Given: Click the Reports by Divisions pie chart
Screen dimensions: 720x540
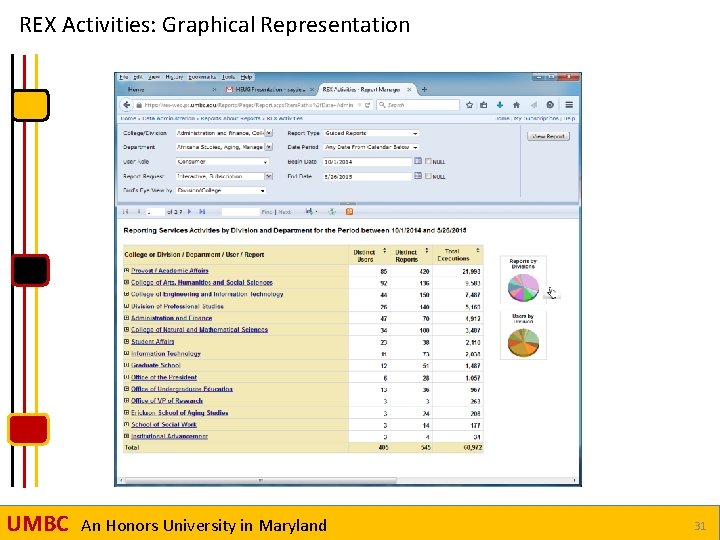Looking at the screenshot, I should tap(523, 287).
